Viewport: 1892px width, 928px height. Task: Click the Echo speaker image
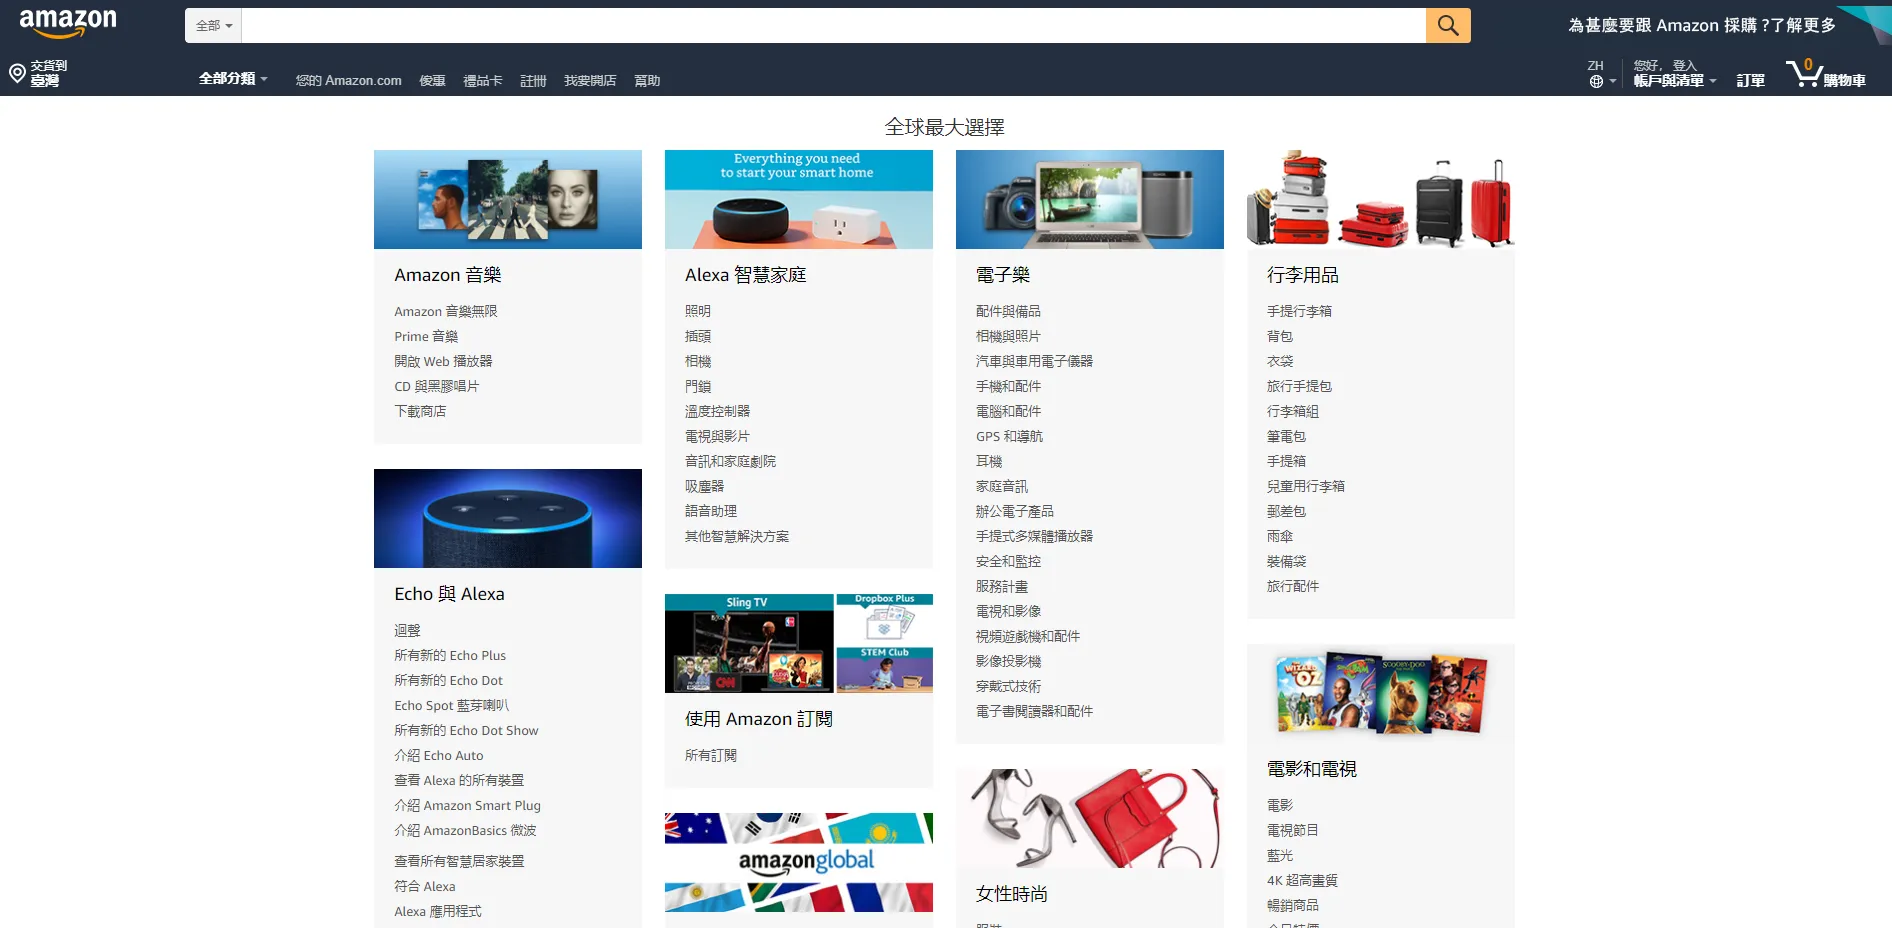(x=508, y=518)
